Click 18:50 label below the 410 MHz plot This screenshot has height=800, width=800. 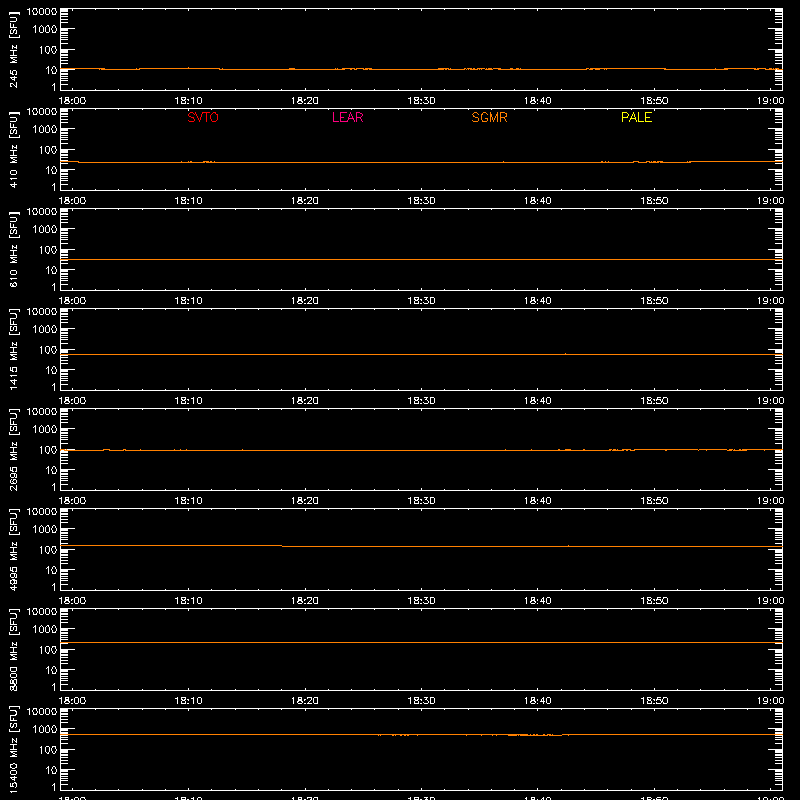[x=654, y=201]
